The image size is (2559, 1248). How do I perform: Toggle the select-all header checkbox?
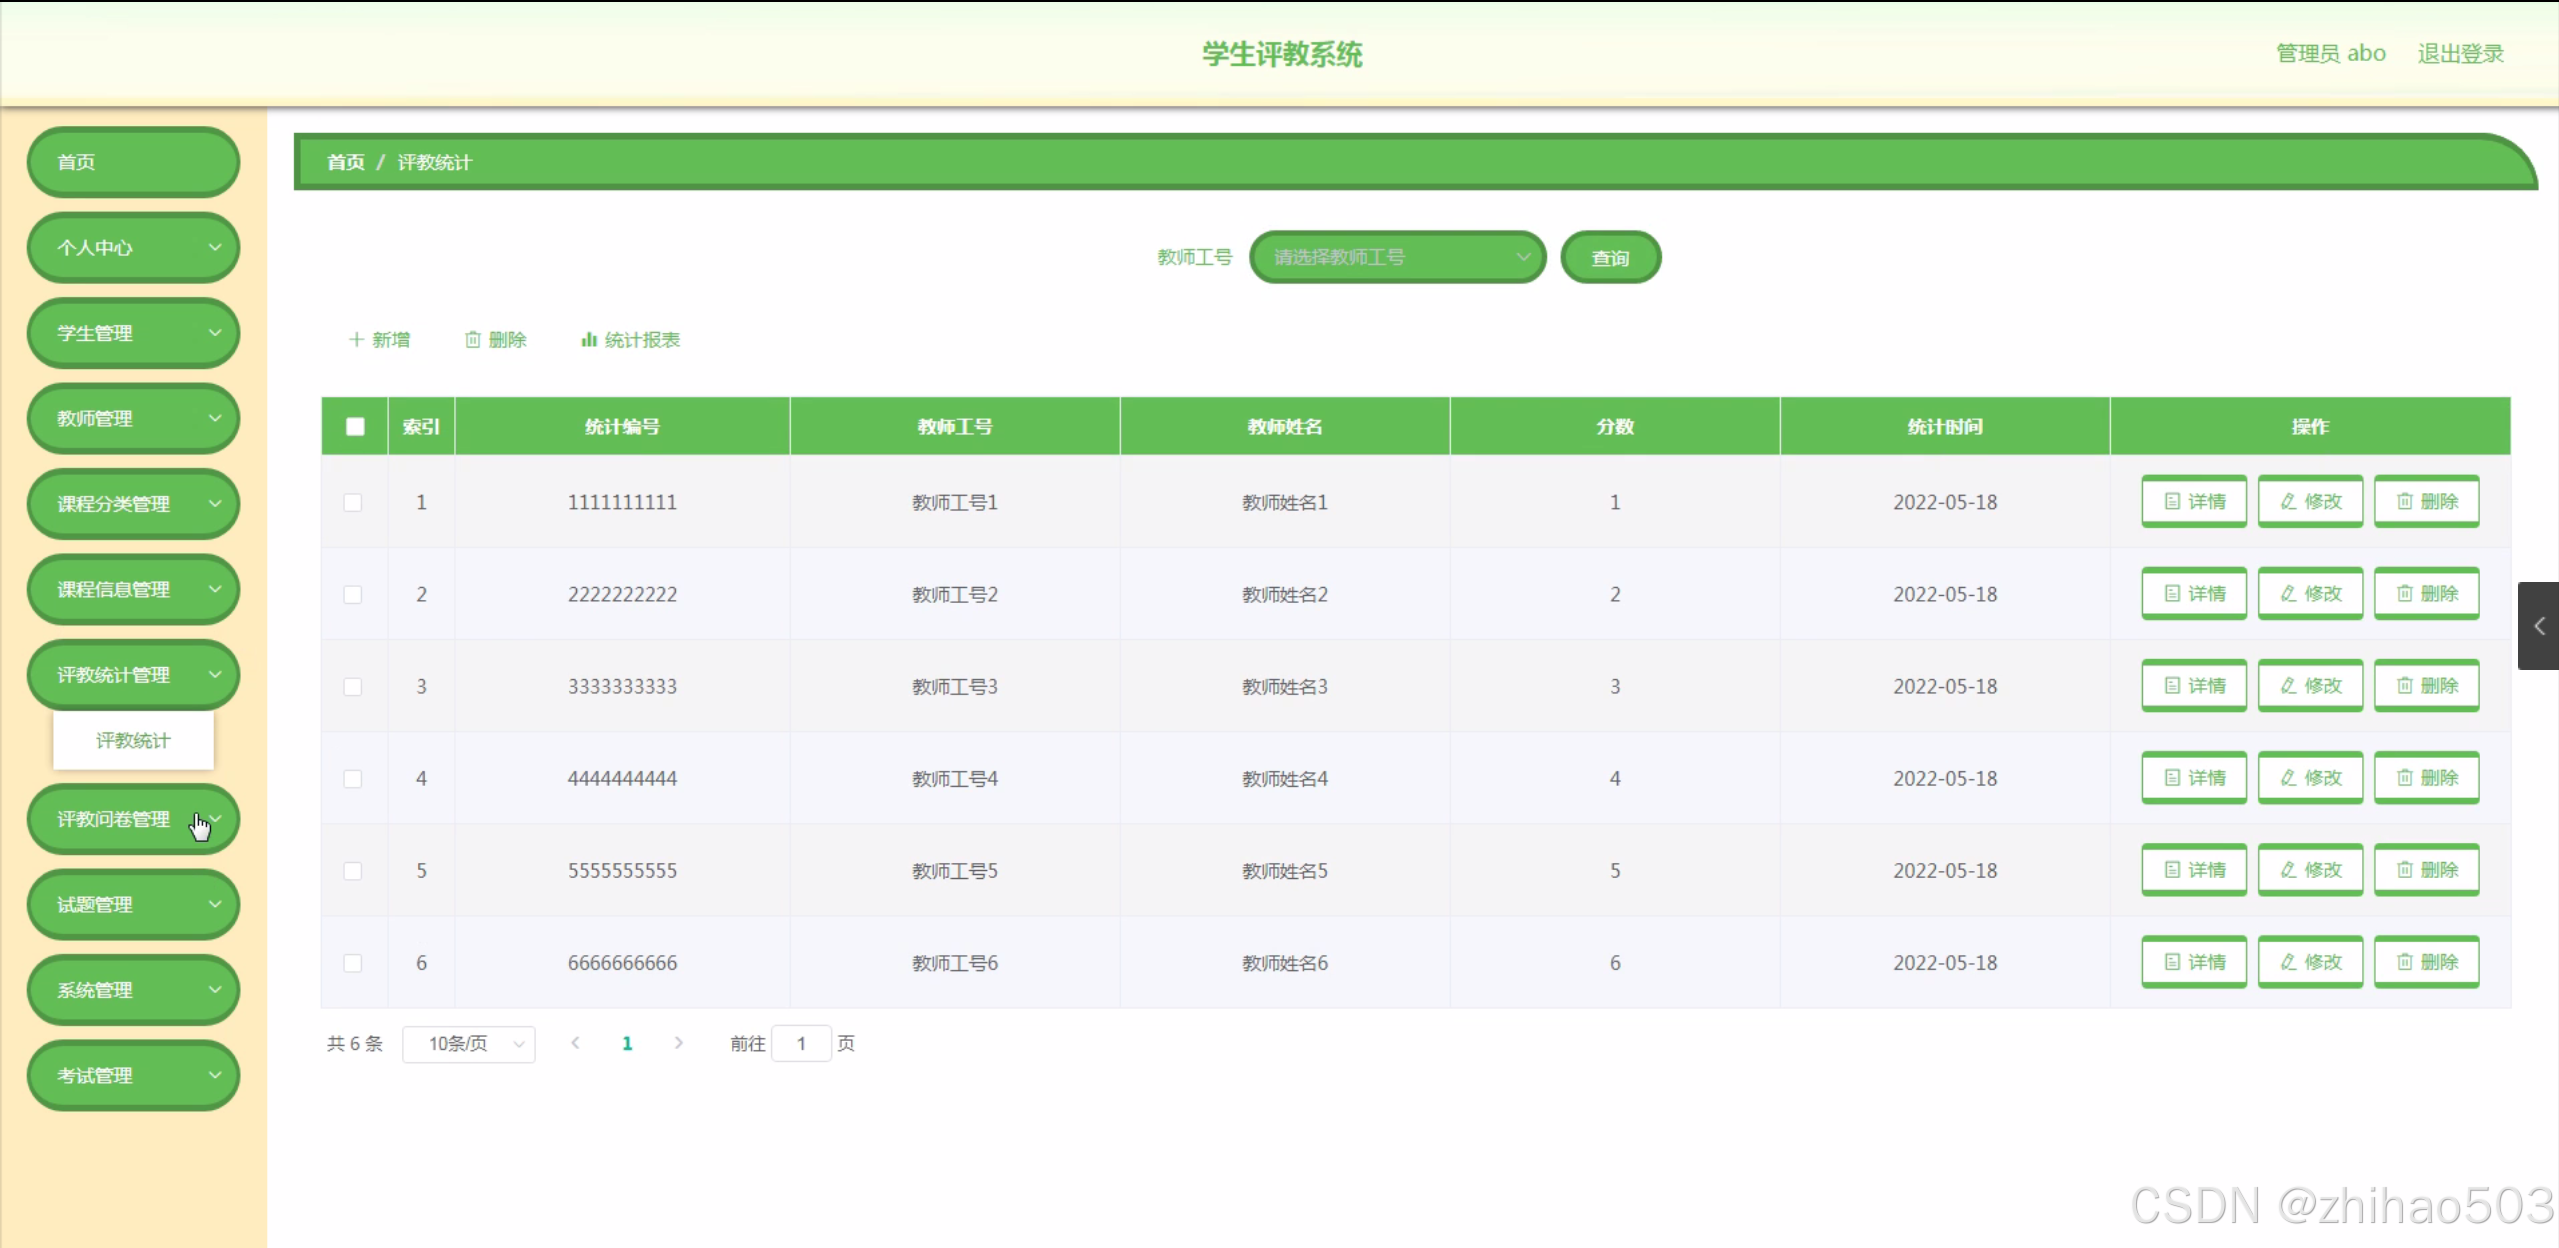click(x=355, y=427)
